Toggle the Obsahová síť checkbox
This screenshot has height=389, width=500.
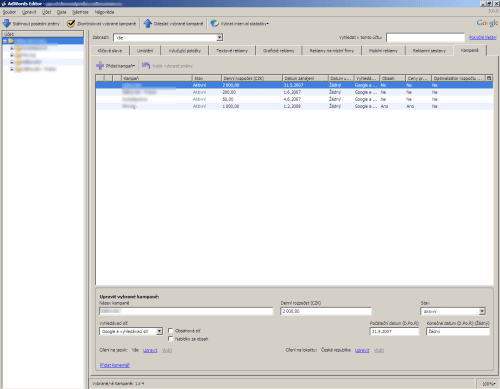pos(171,331)
